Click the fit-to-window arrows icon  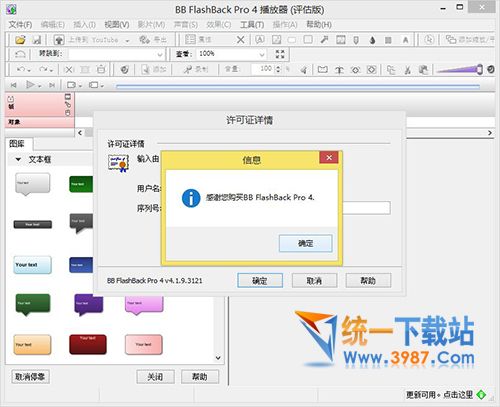[280, 54]
